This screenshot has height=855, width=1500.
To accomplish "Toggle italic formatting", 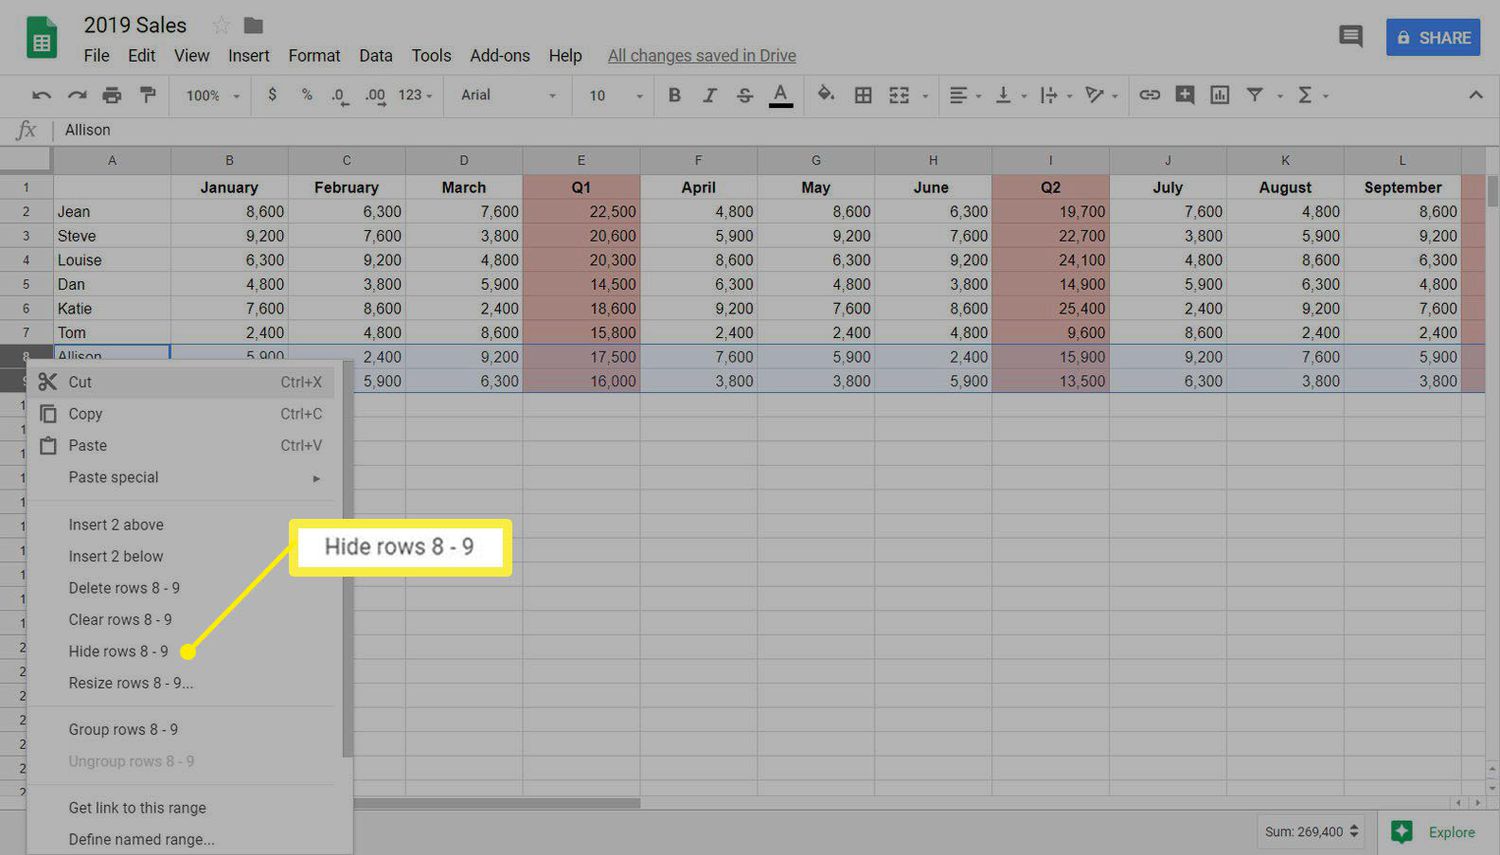I will tap(710, 95).
